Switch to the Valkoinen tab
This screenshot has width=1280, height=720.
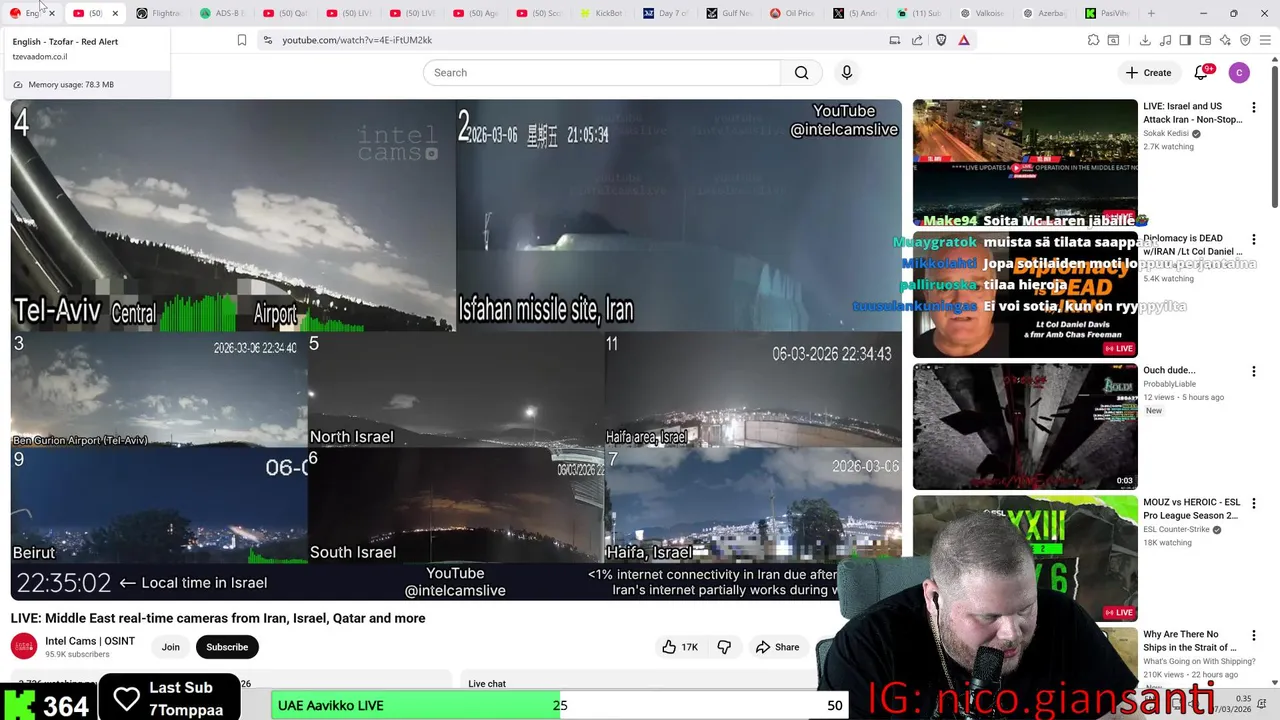pyautogui.click(x=981, y=13)
